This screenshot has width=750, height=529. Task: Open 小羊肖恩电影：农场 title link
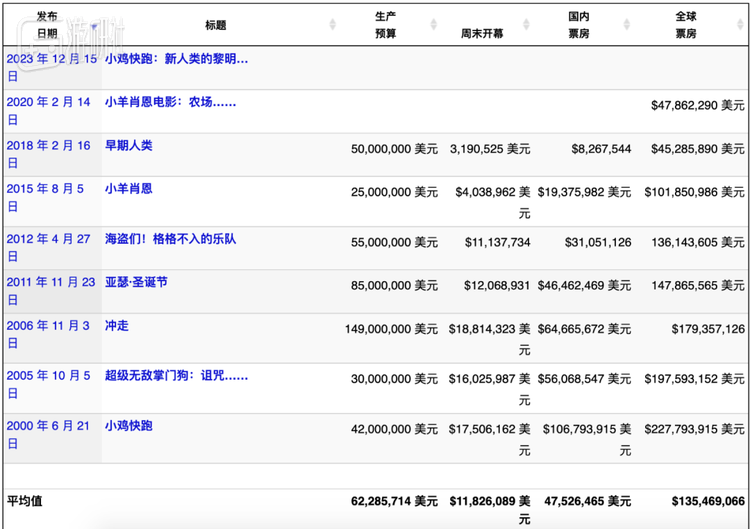click(x=170, y=102)
